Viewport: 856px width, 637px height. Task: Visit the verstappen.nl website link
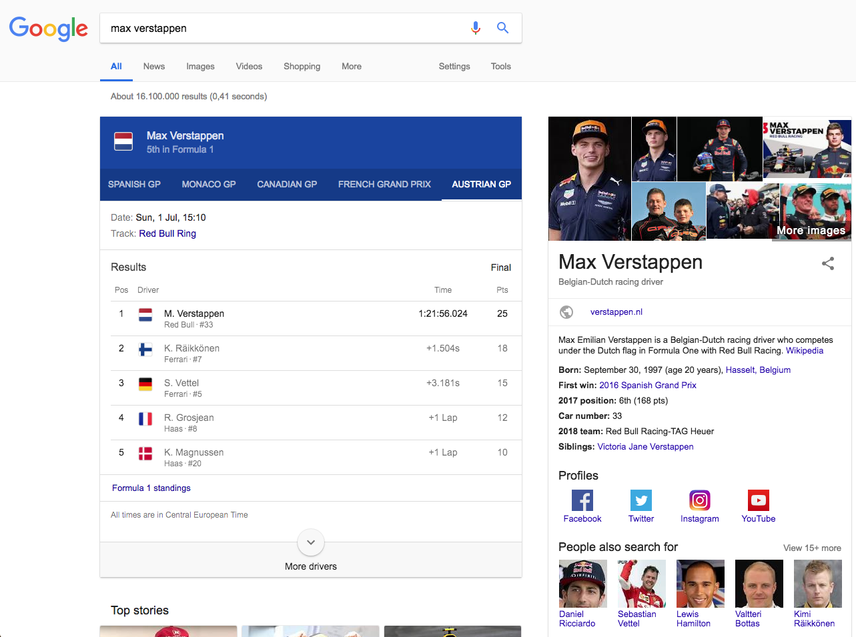[616, 311]
